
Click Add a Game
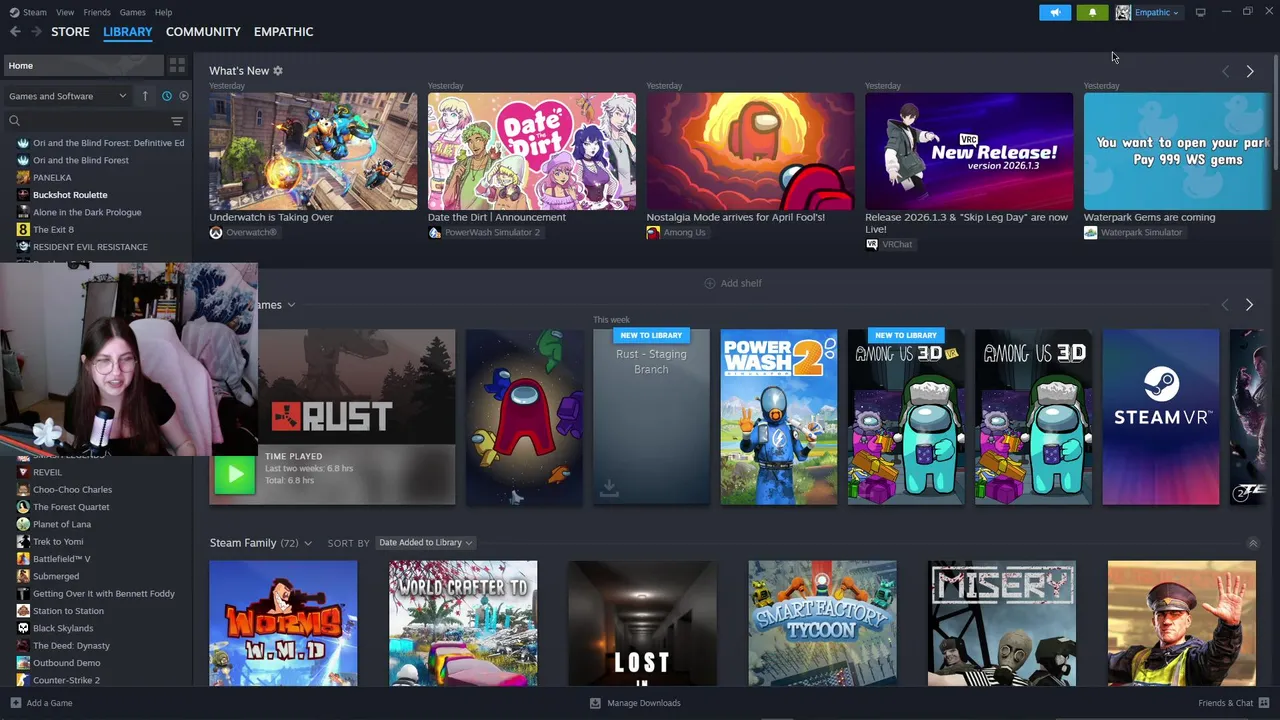[41, 703]
